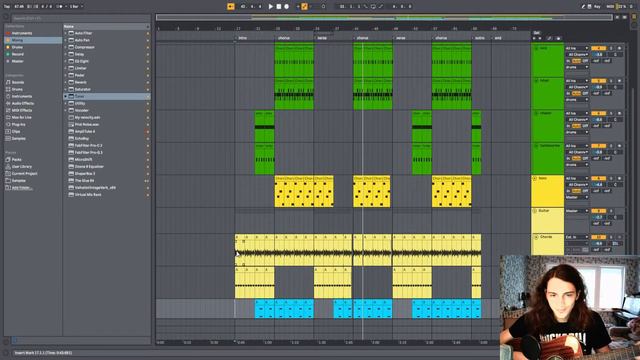Image resolution: width=640 pixels, height=360 pixels.
Task: Go to next locator arrow
Action: 540,38
